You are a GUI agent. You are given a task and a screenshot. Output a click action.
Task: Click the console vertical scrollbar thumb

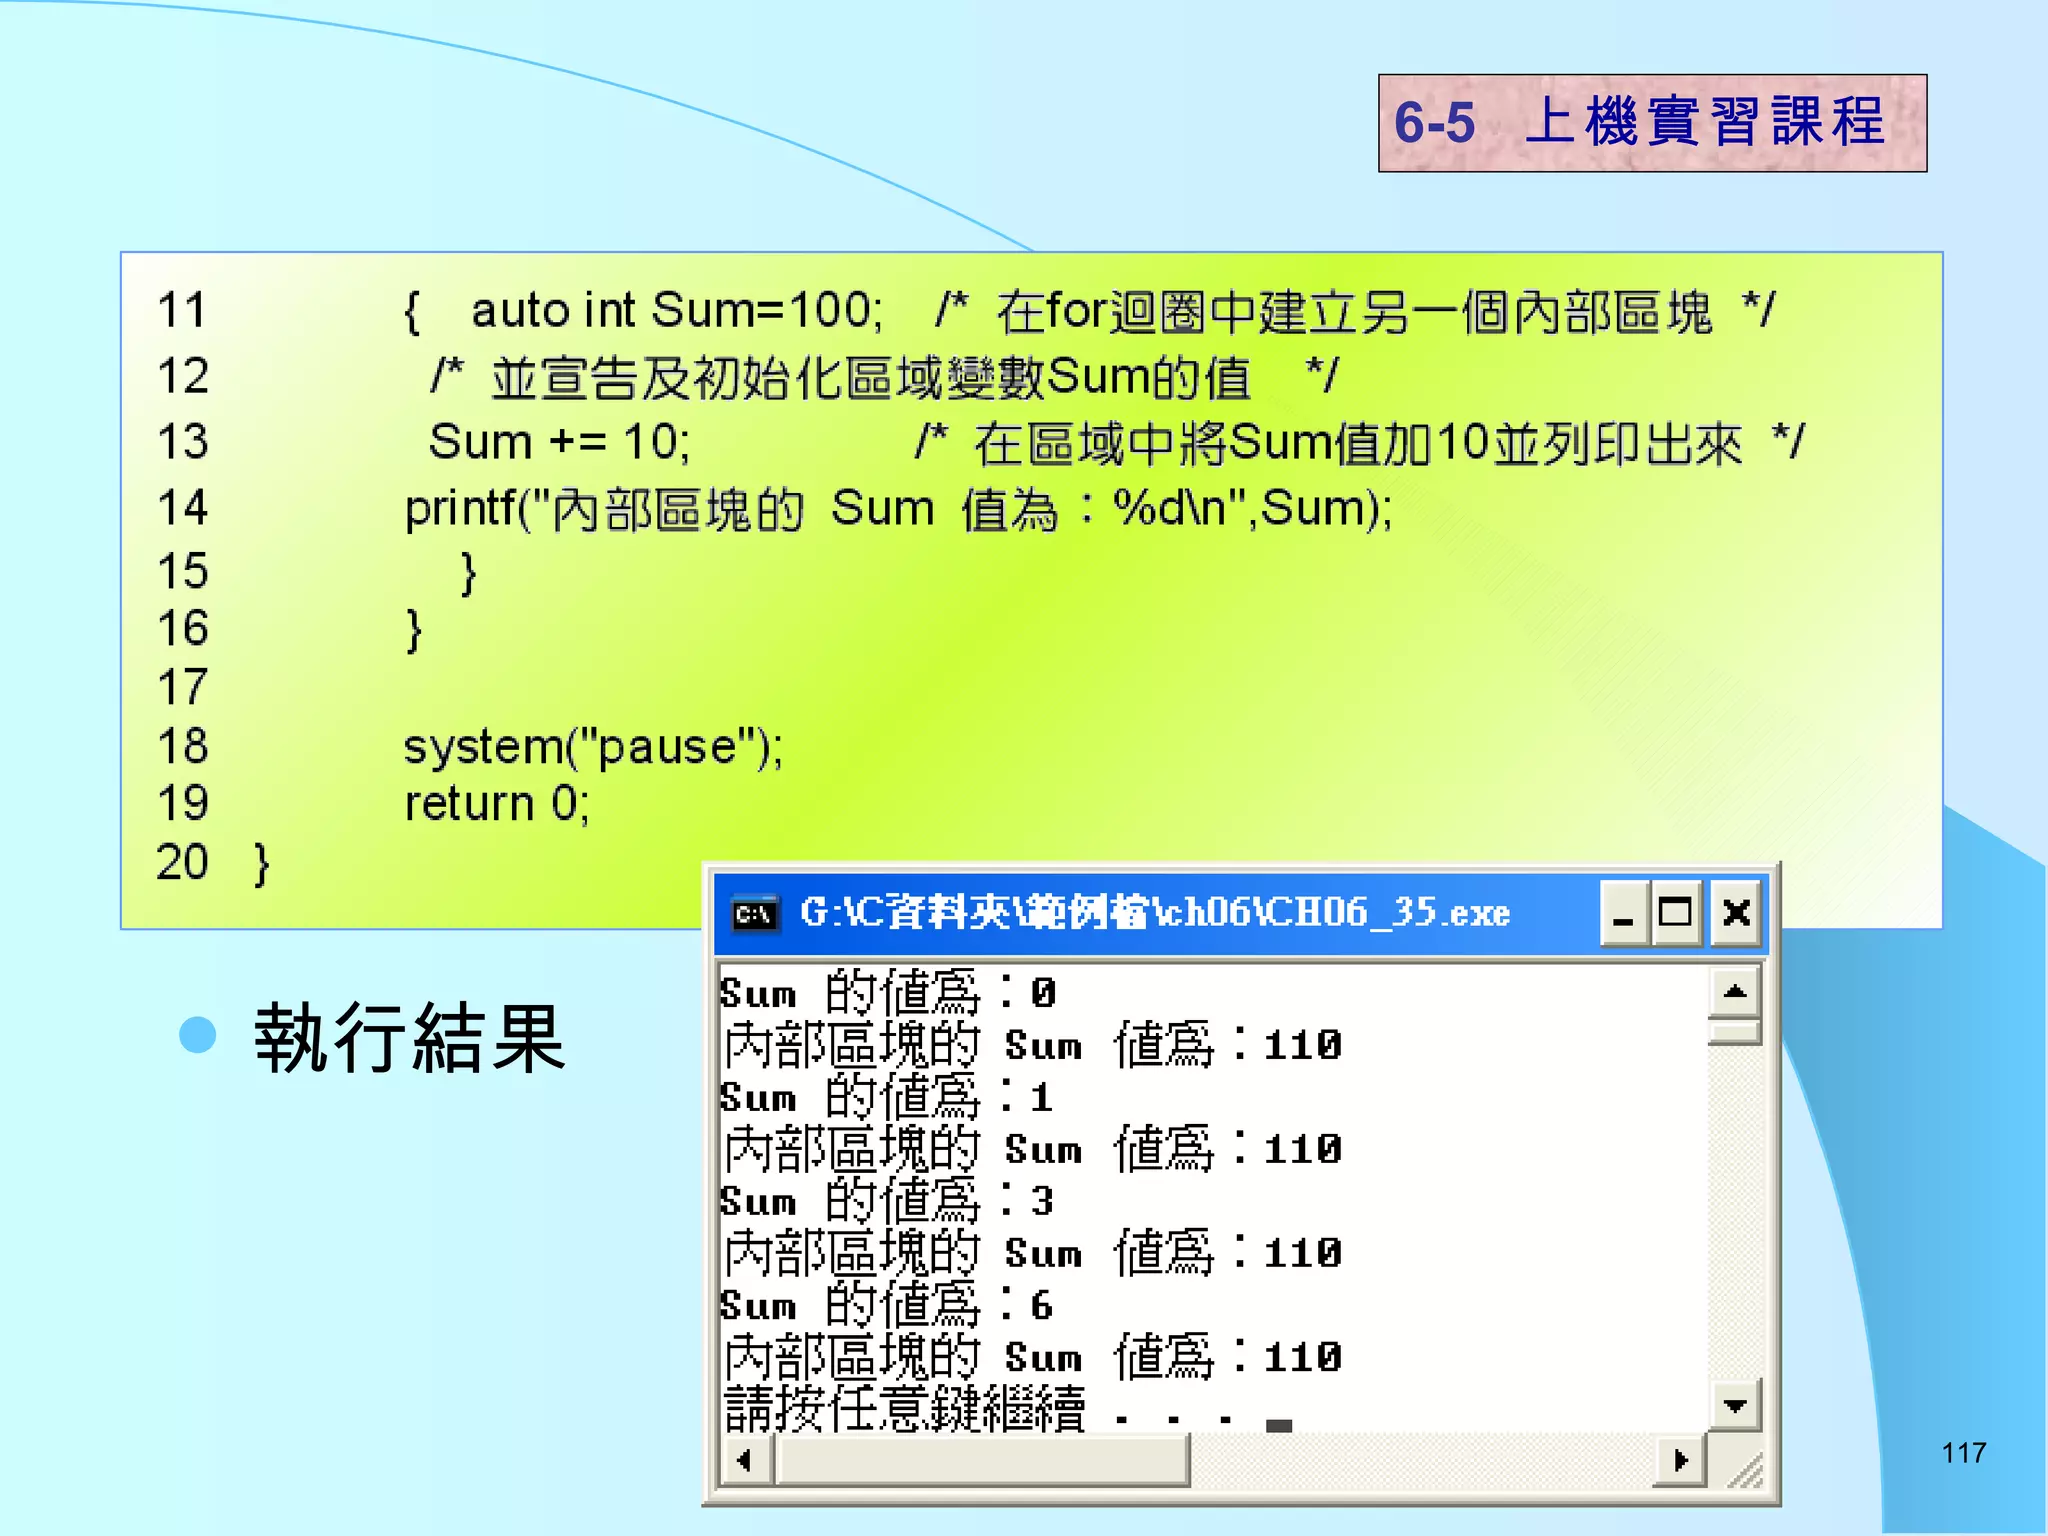[1735, 1030]
